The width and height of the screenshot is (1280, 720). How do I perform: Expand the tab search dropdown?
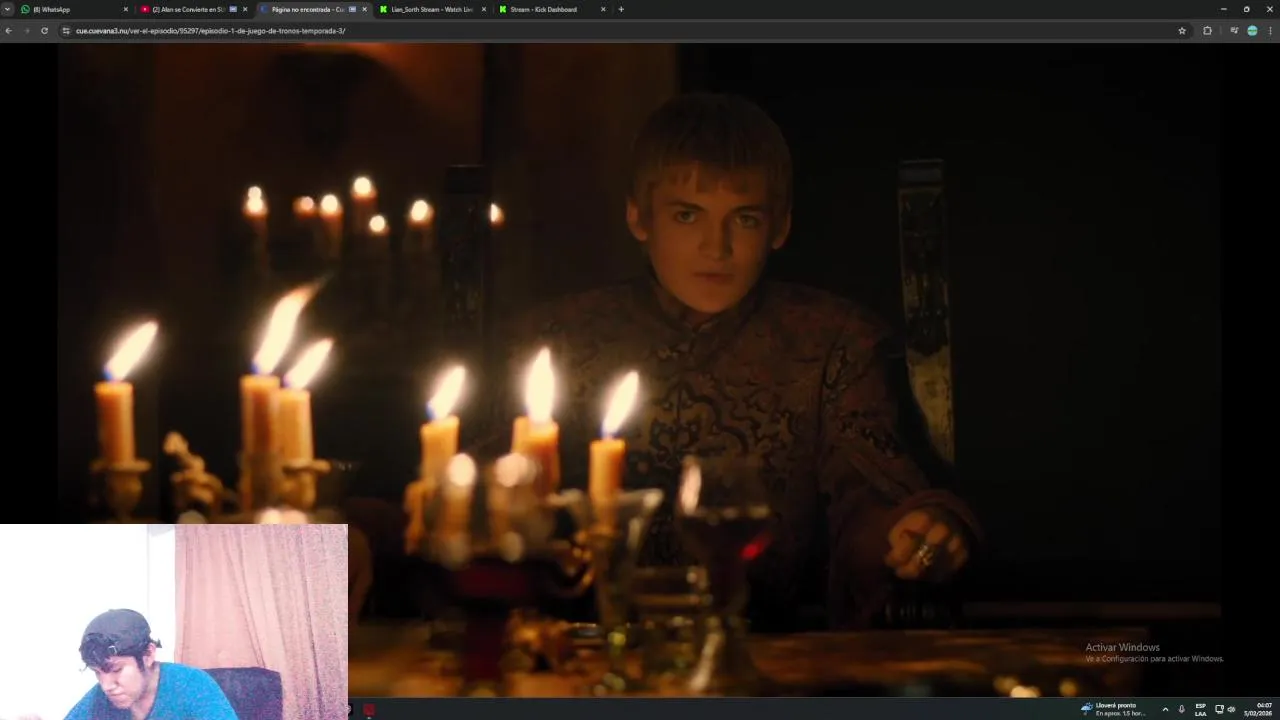click(8, 9)
